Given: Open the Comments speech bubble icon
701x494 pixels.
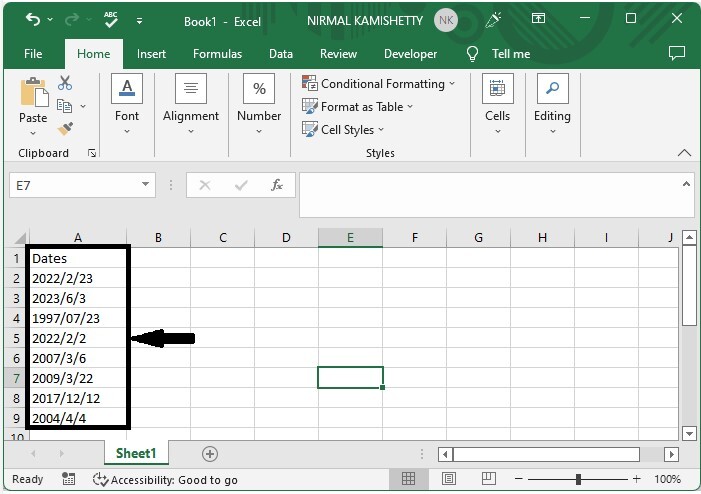Looking at the screenshot, I should pos(677,53).
